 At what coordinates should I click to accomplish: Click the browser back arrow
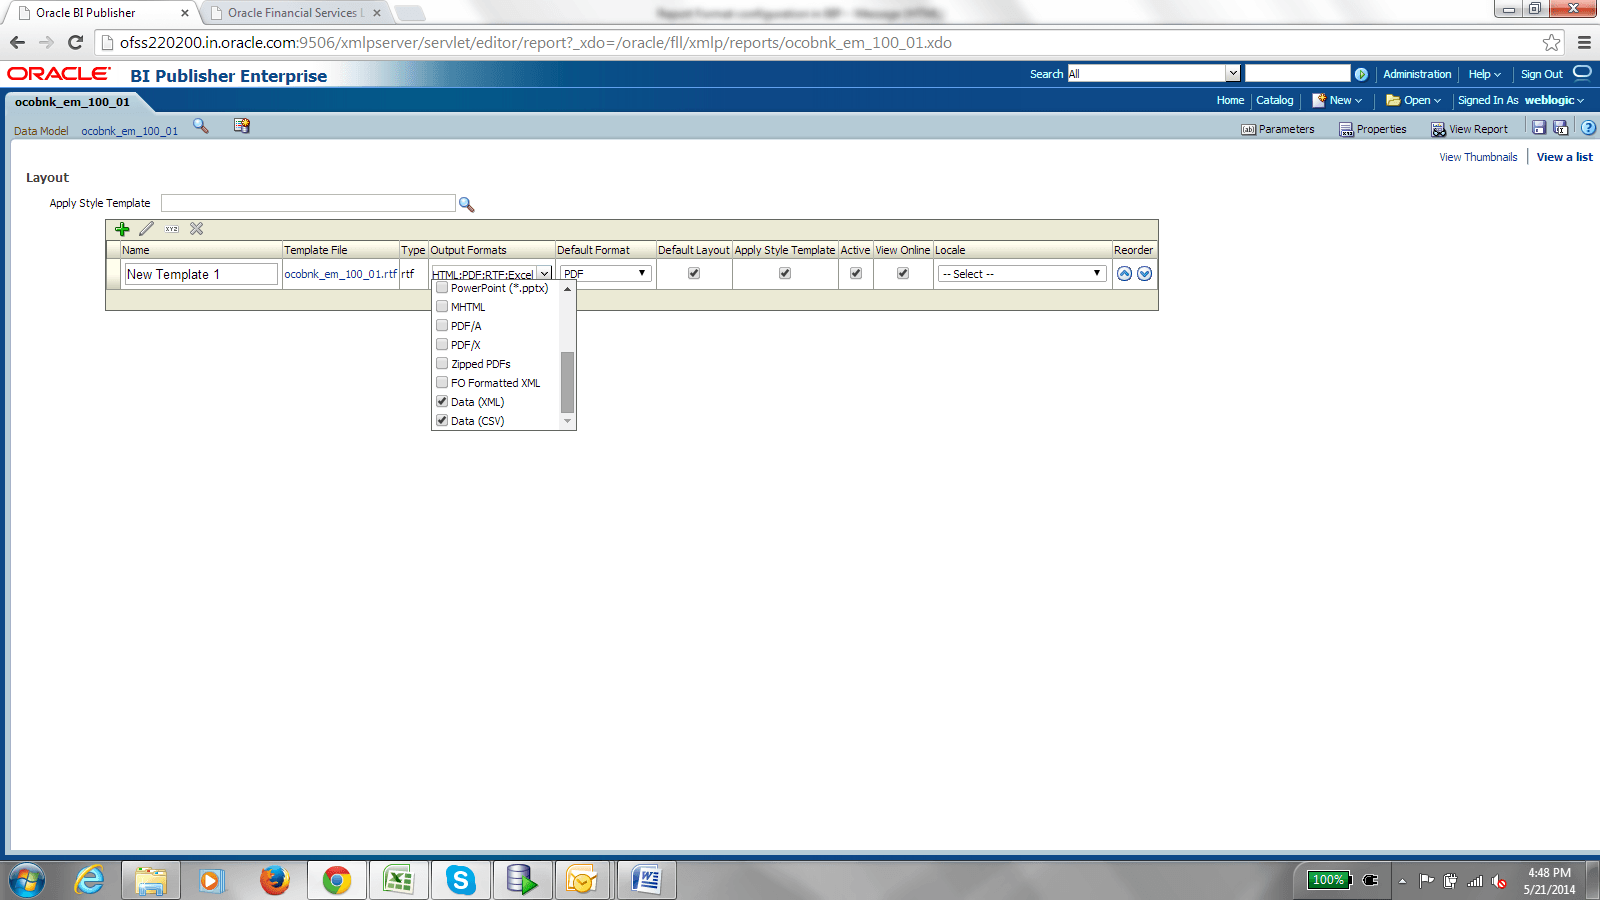coord(17,42)
